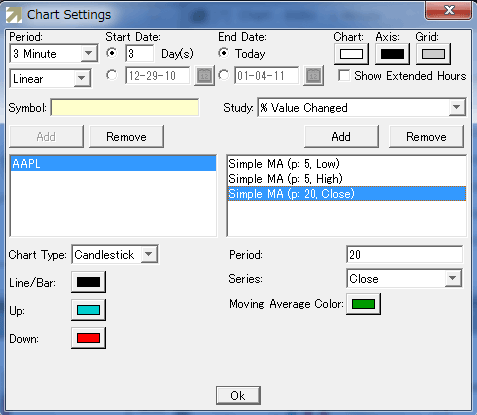
Task: Click the 01-04-11 end date field
Action: click(267, 76)
